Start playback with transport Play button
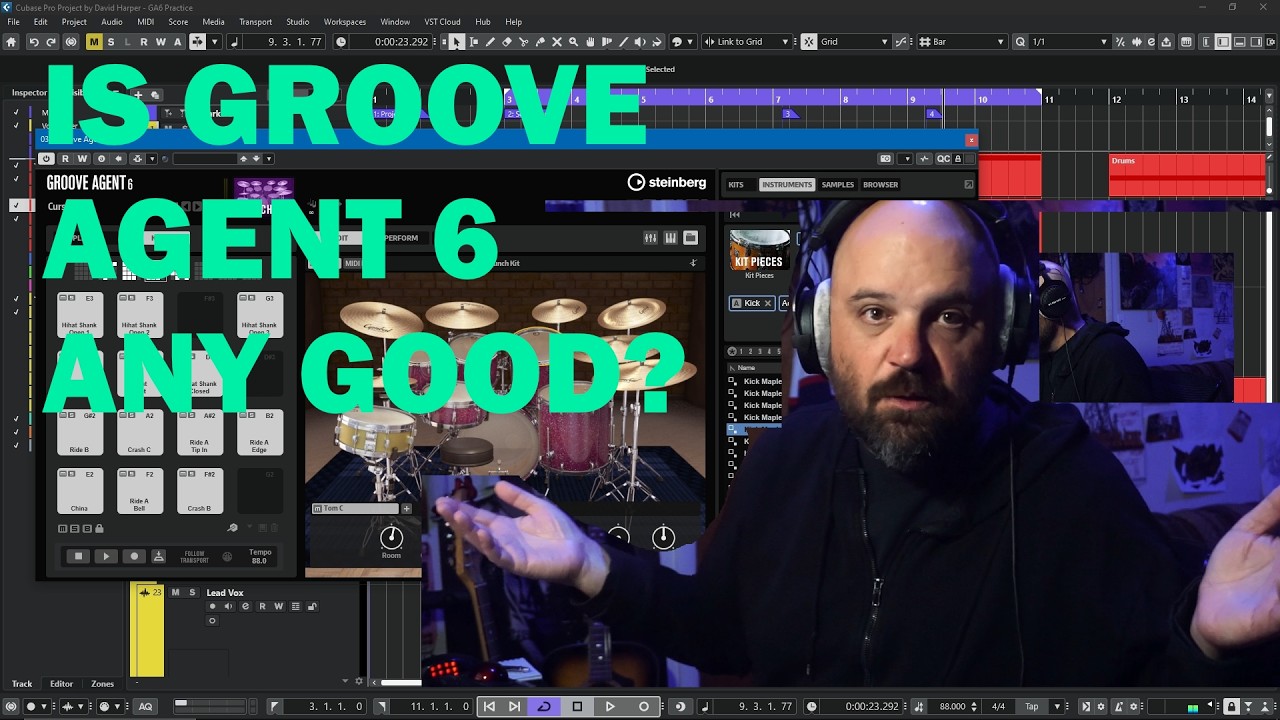Viewport: 1280px width, 720px height. click(610, 706)
